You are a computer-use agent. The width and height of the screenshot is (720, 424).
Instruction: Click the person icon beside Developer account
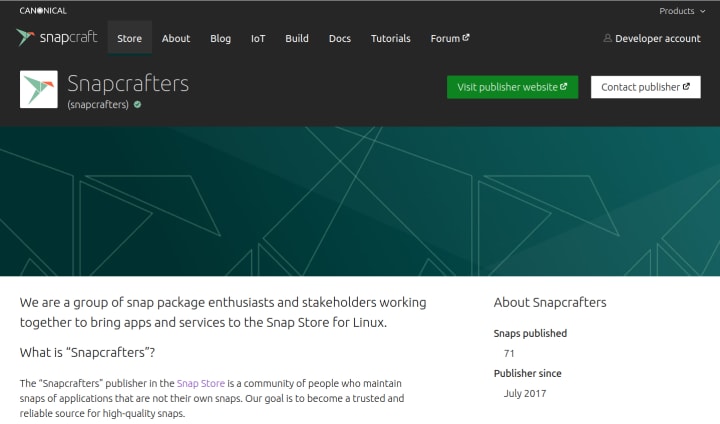coord(608,38)
